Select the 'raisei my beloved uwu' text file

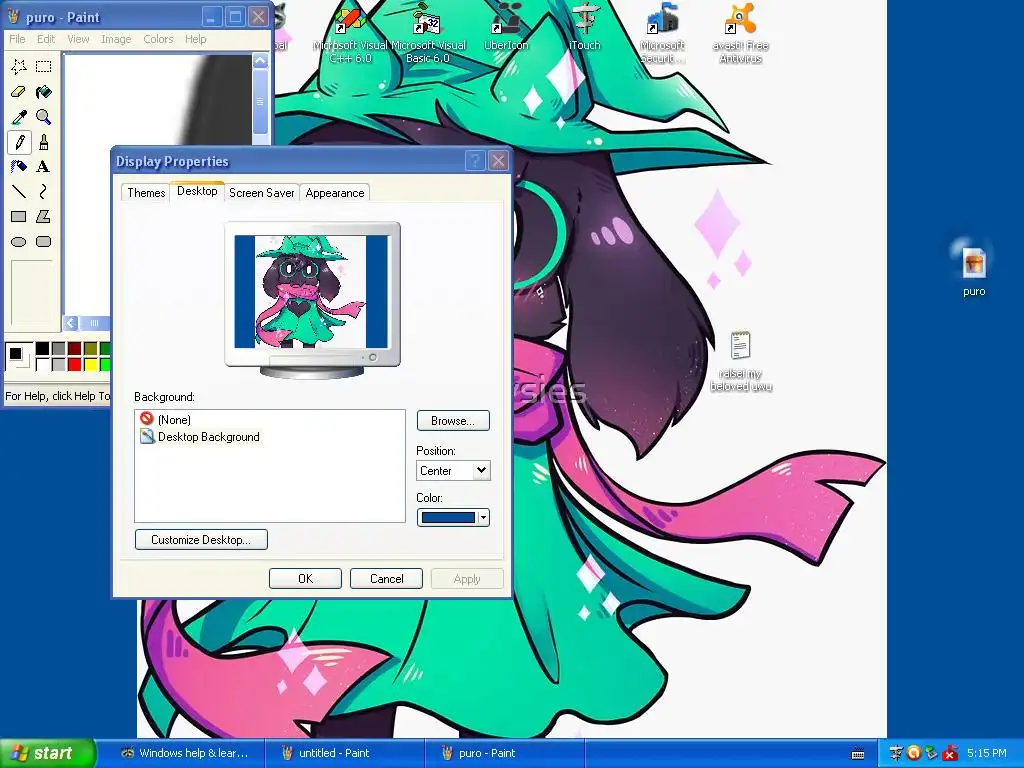[741, 361]
